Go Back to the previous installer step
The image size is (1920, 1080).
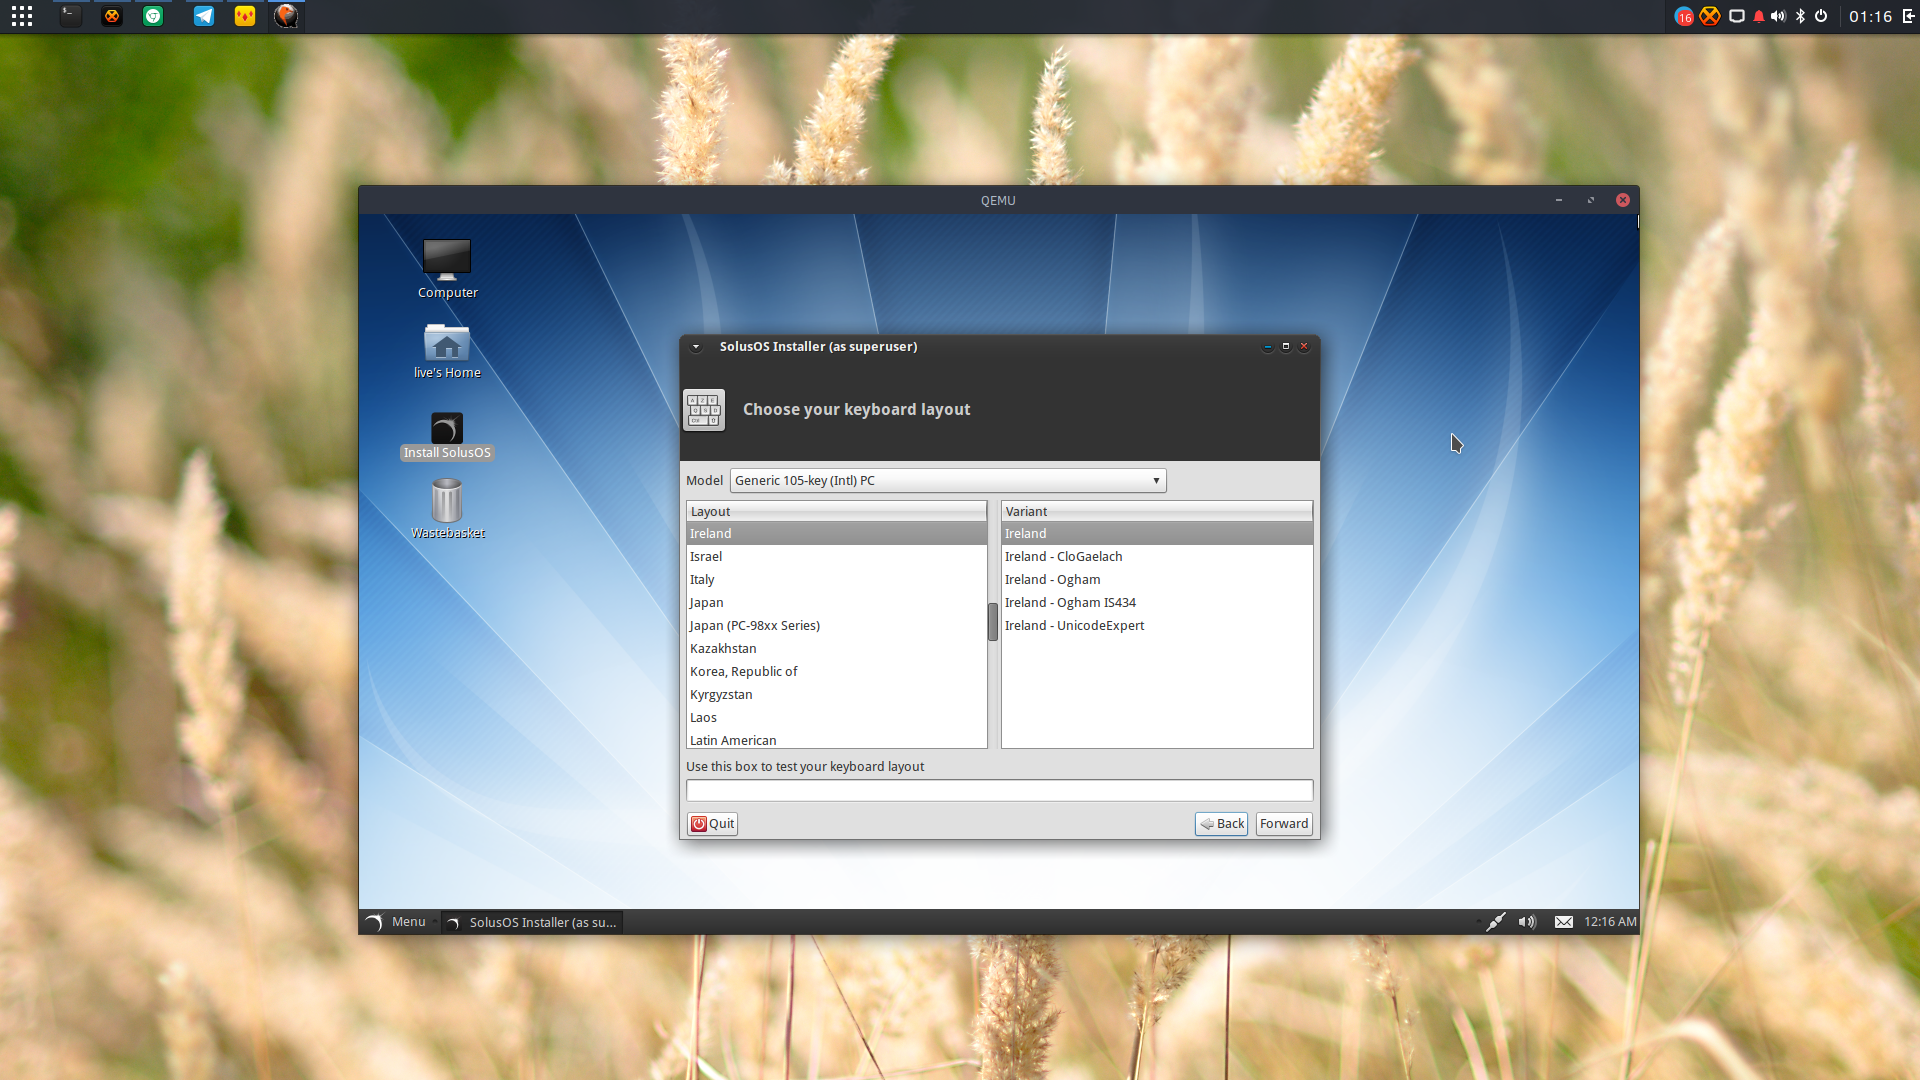[1221, 824]
